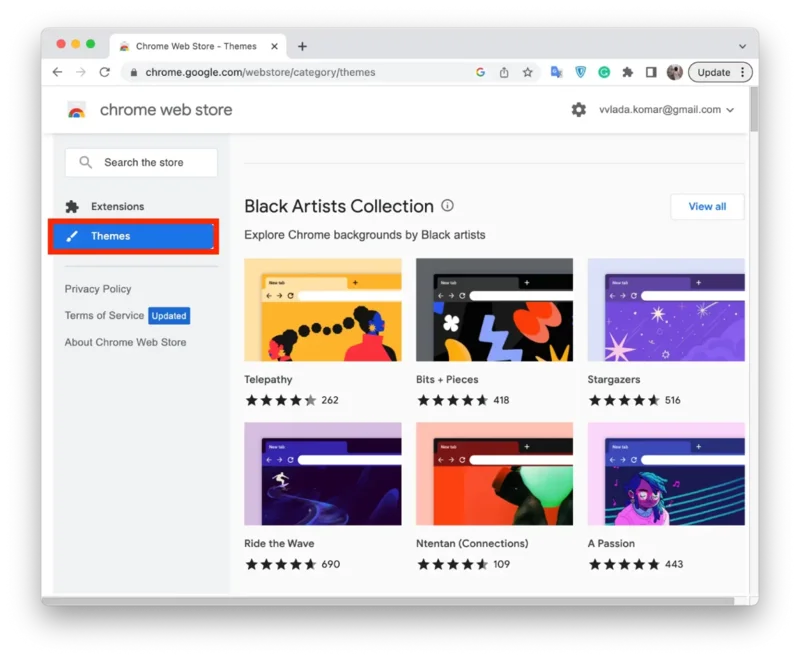Expand the tab search chevron
800x660 pixels.
pos(742,46)
